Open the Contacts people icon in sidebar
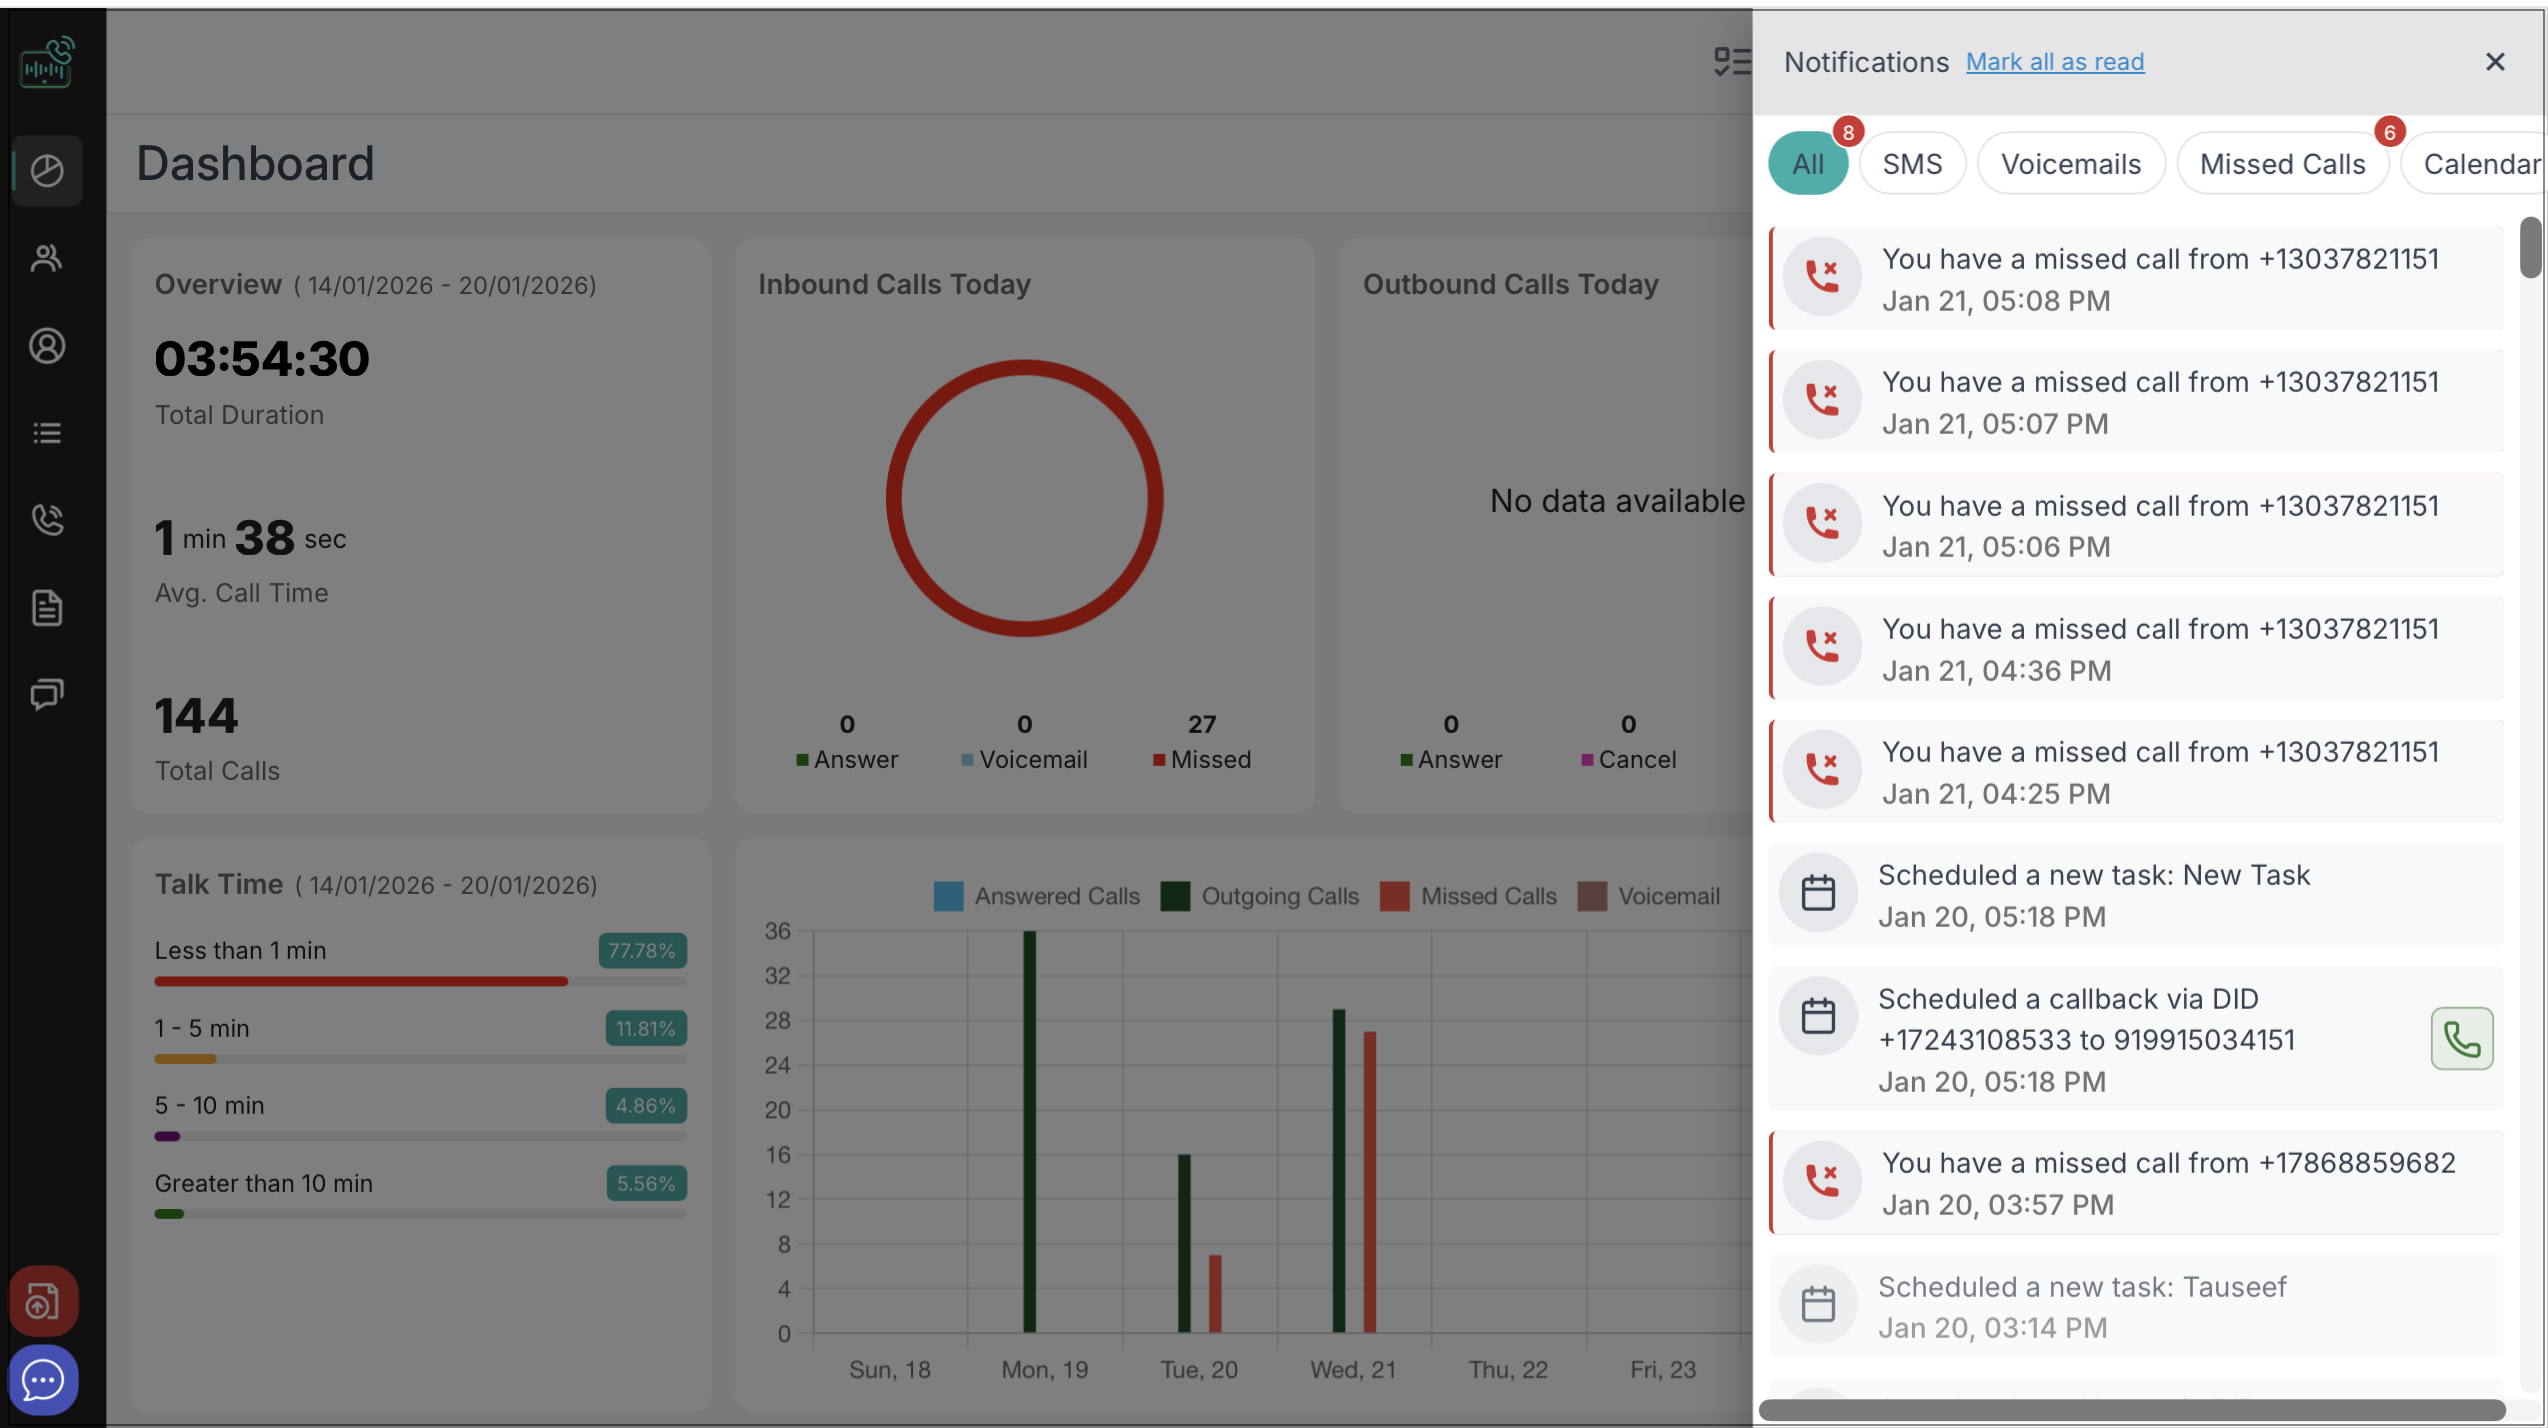The image size is (2548, 1428). 46,258
